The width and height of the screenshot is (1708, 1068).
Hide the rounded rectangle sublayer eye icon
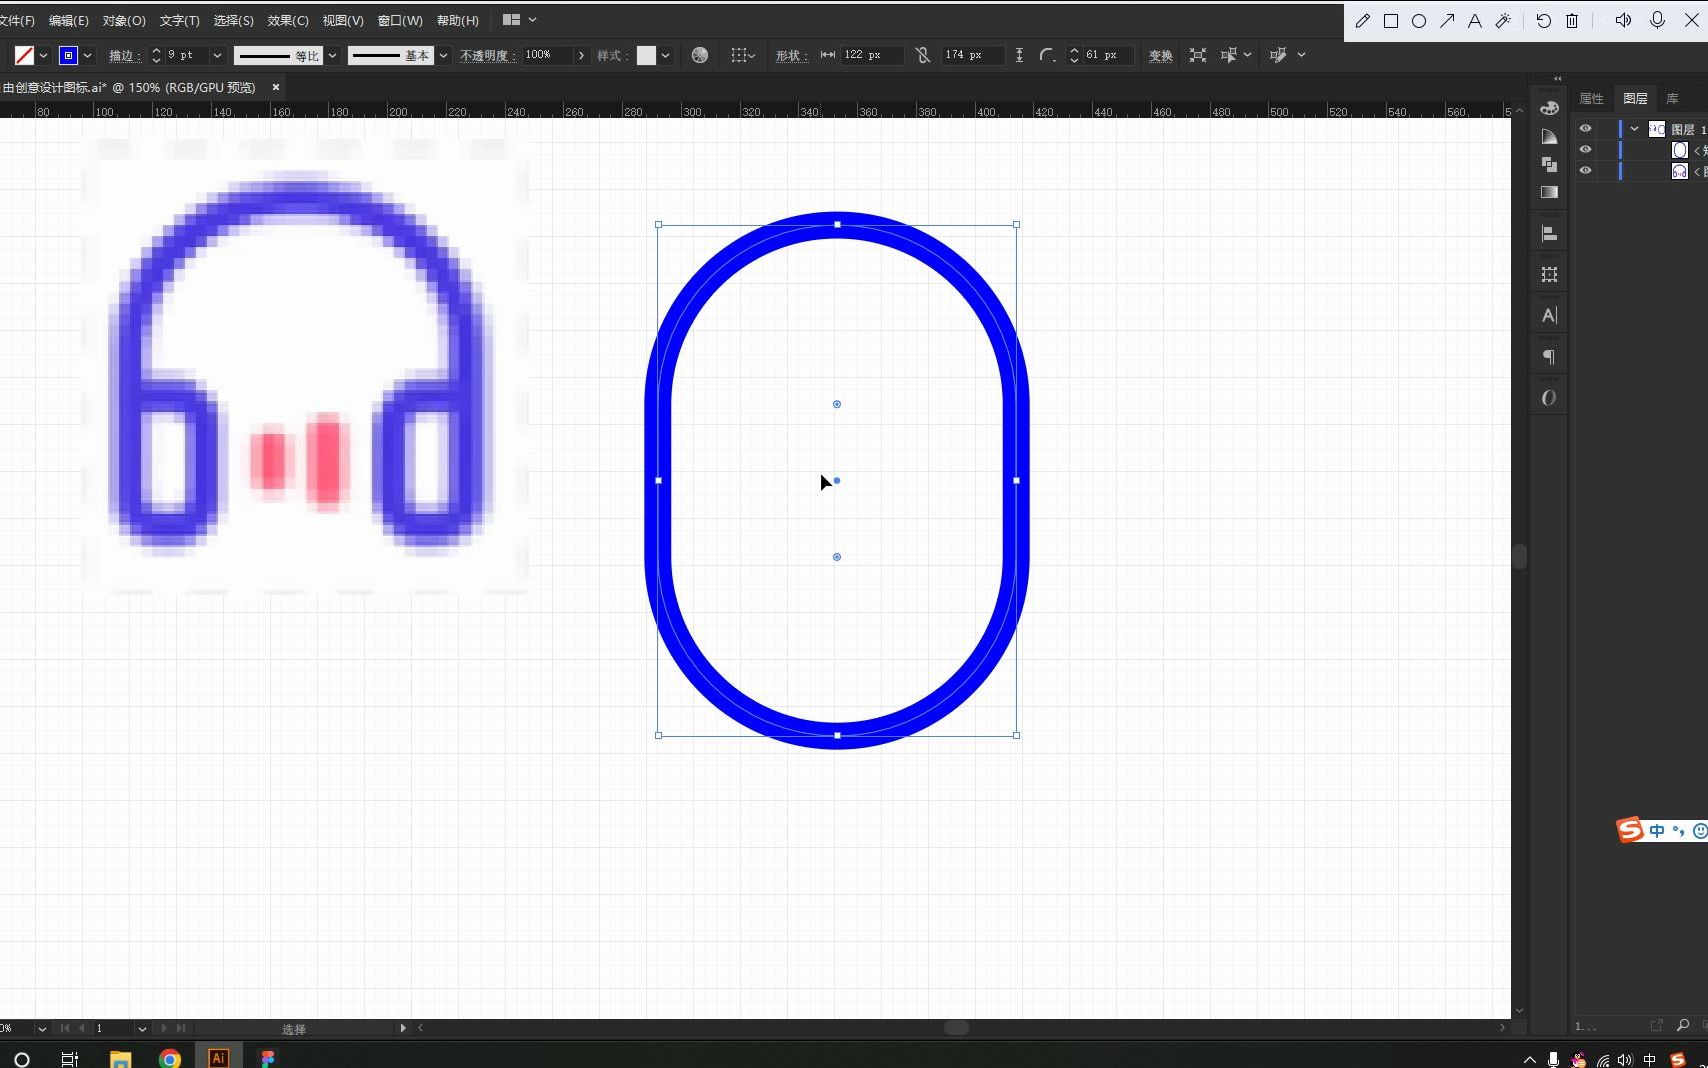[1585, 149]
